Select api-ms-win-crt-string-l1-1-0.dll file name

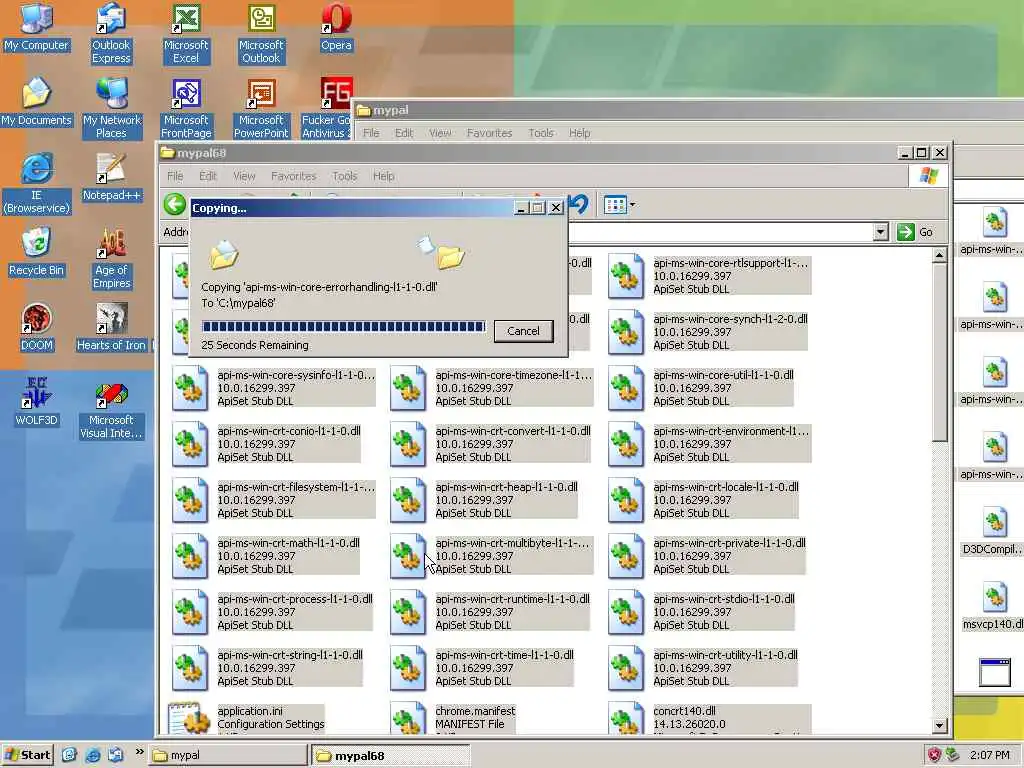[x=289, y=655]
